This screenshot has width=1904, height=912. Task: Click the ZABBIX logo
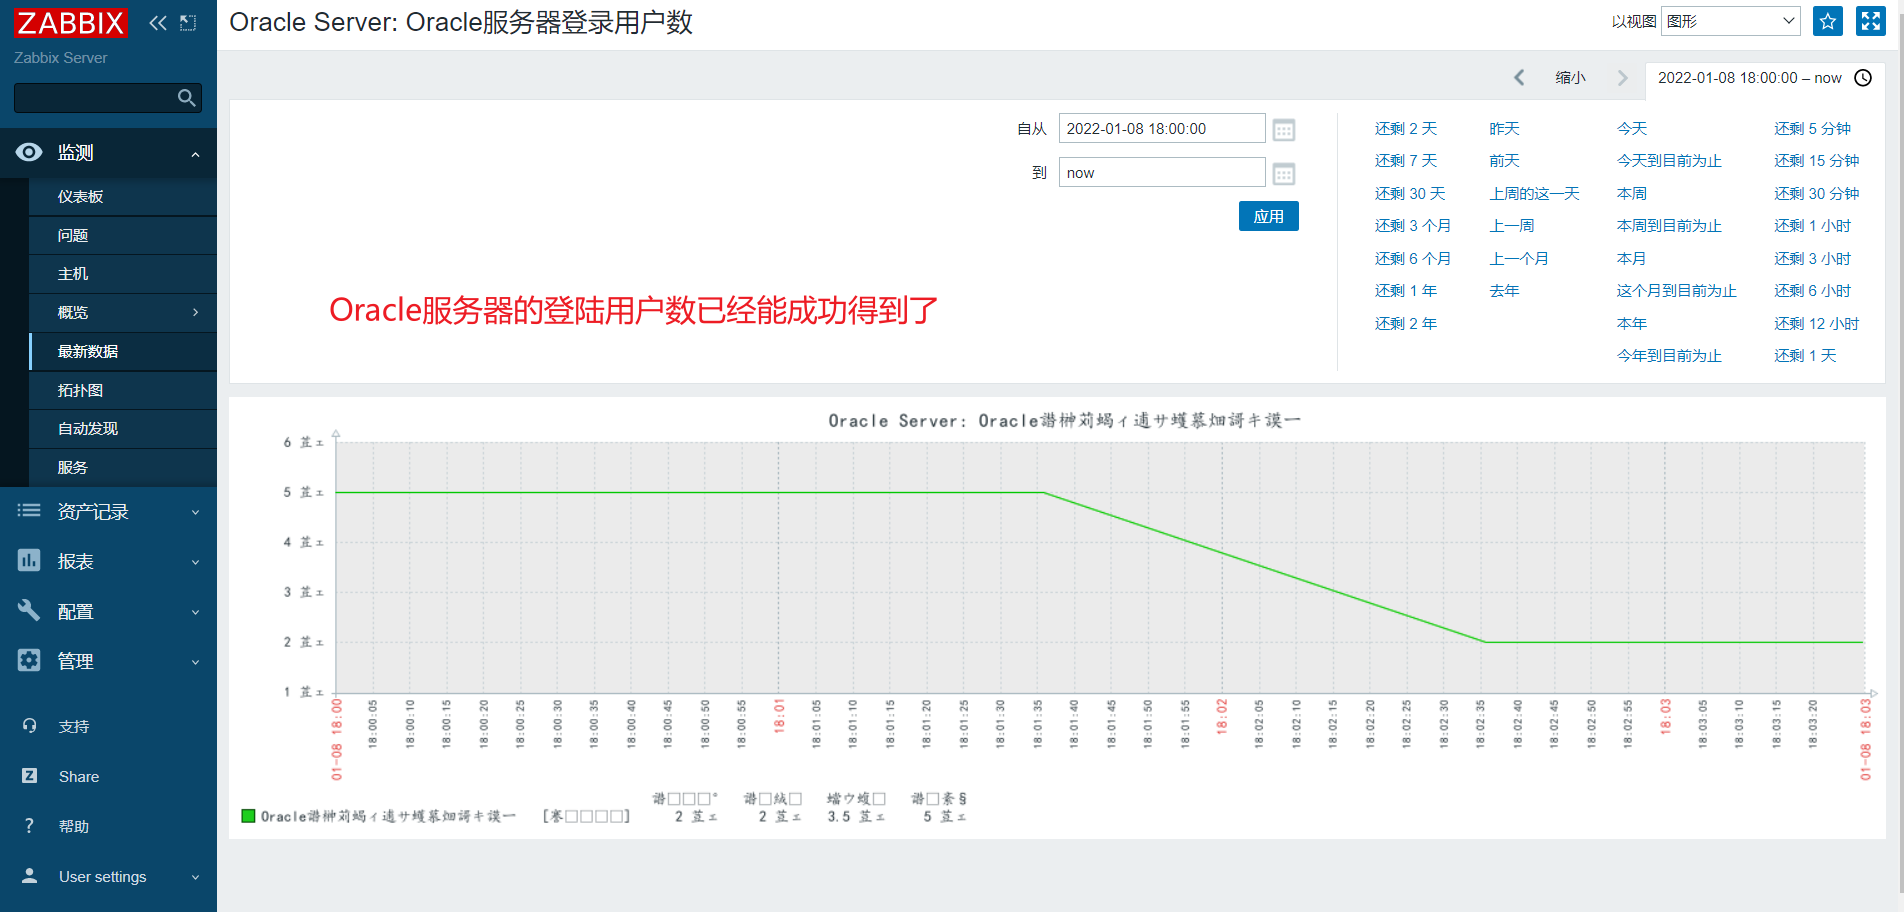pyautogui.click(x=69, y=22)
